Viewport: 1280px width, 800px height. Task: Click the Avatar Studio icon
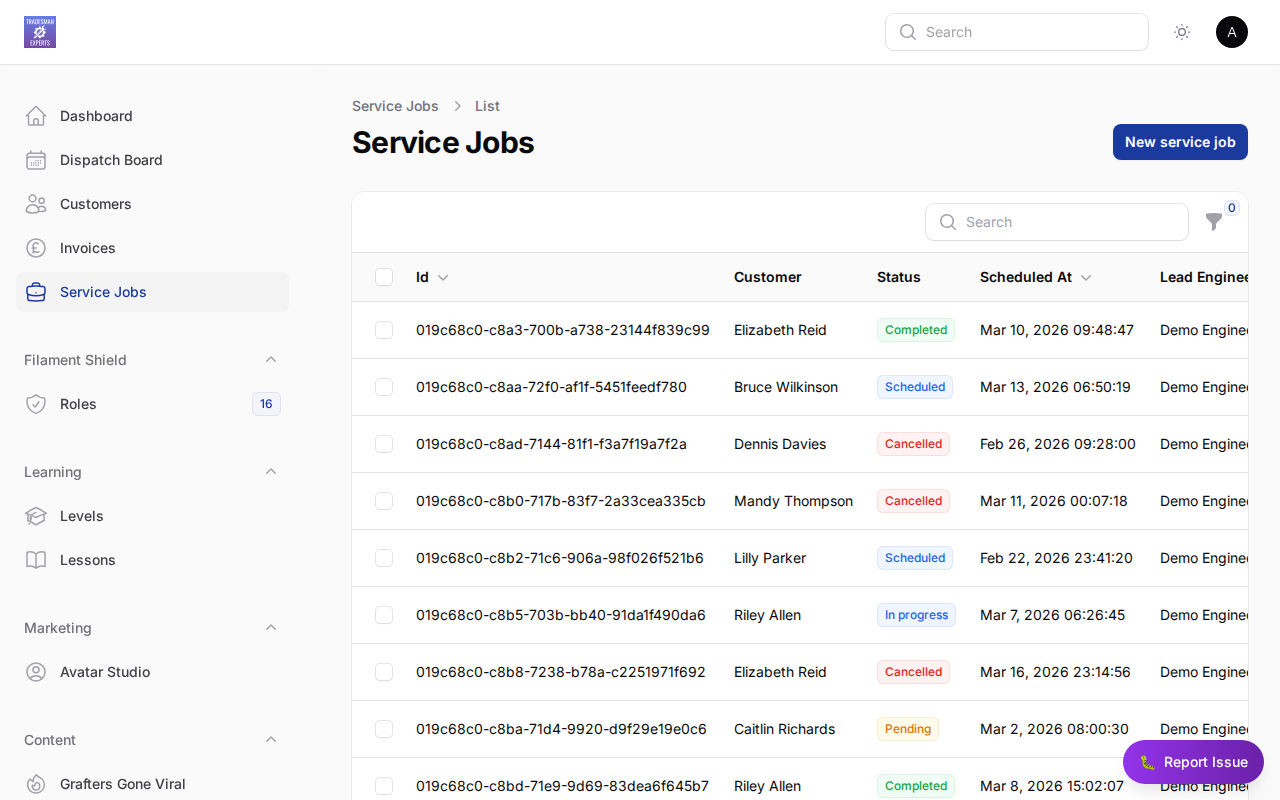[x=36, y=672]
